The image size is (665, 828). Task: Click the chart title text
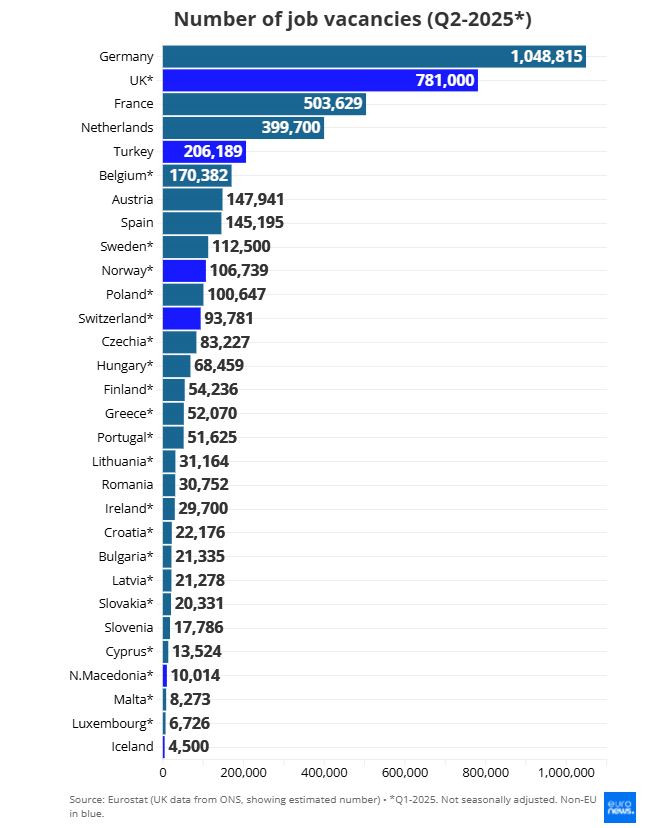click(352, 19)
